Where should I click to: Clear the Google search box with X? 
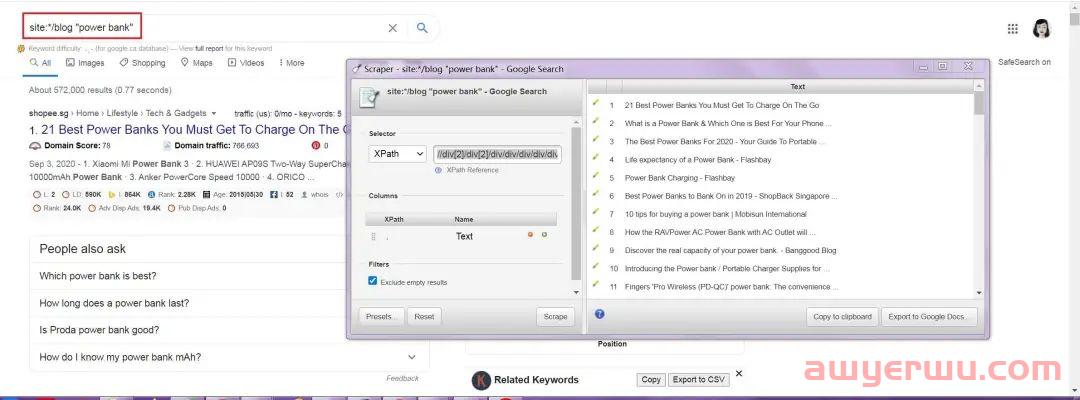tap(393, 28)
